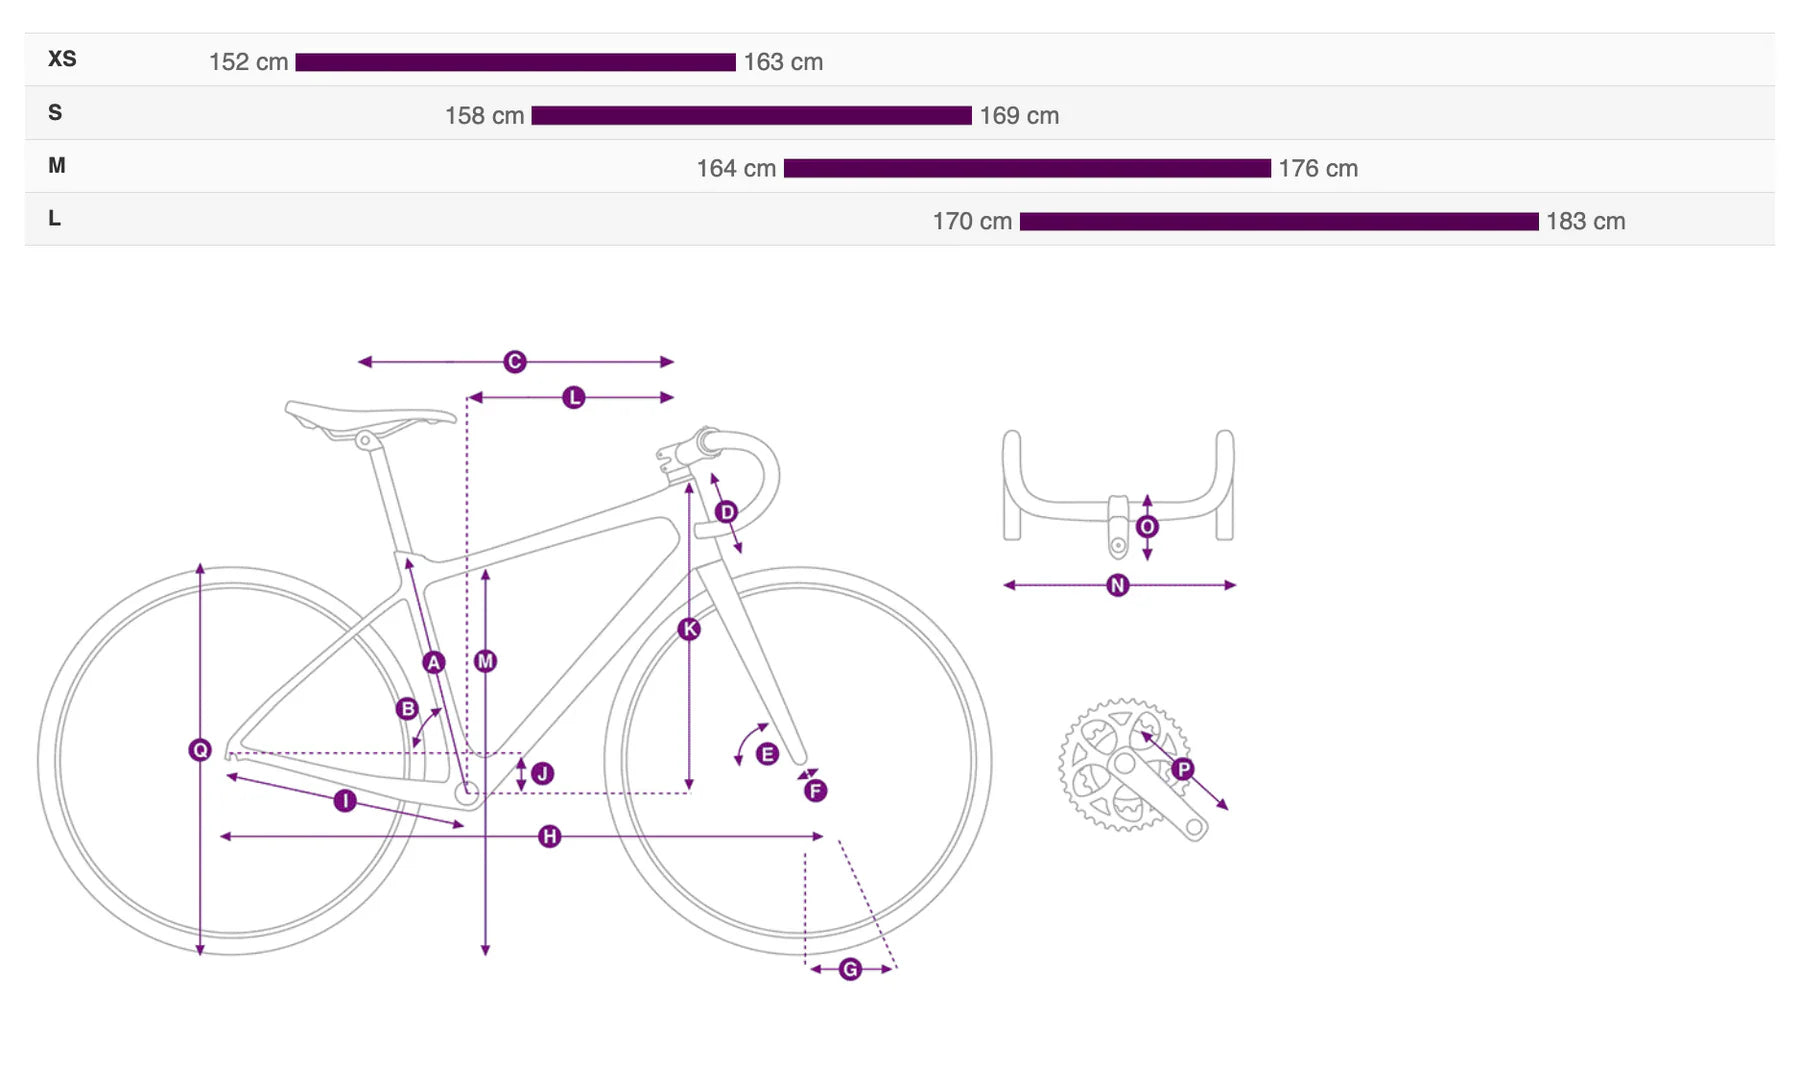Image resolution: width=1800 pixels, height=1065 pixels.
Task: Click the L marker near the saddle
Action: pos(573,398)
